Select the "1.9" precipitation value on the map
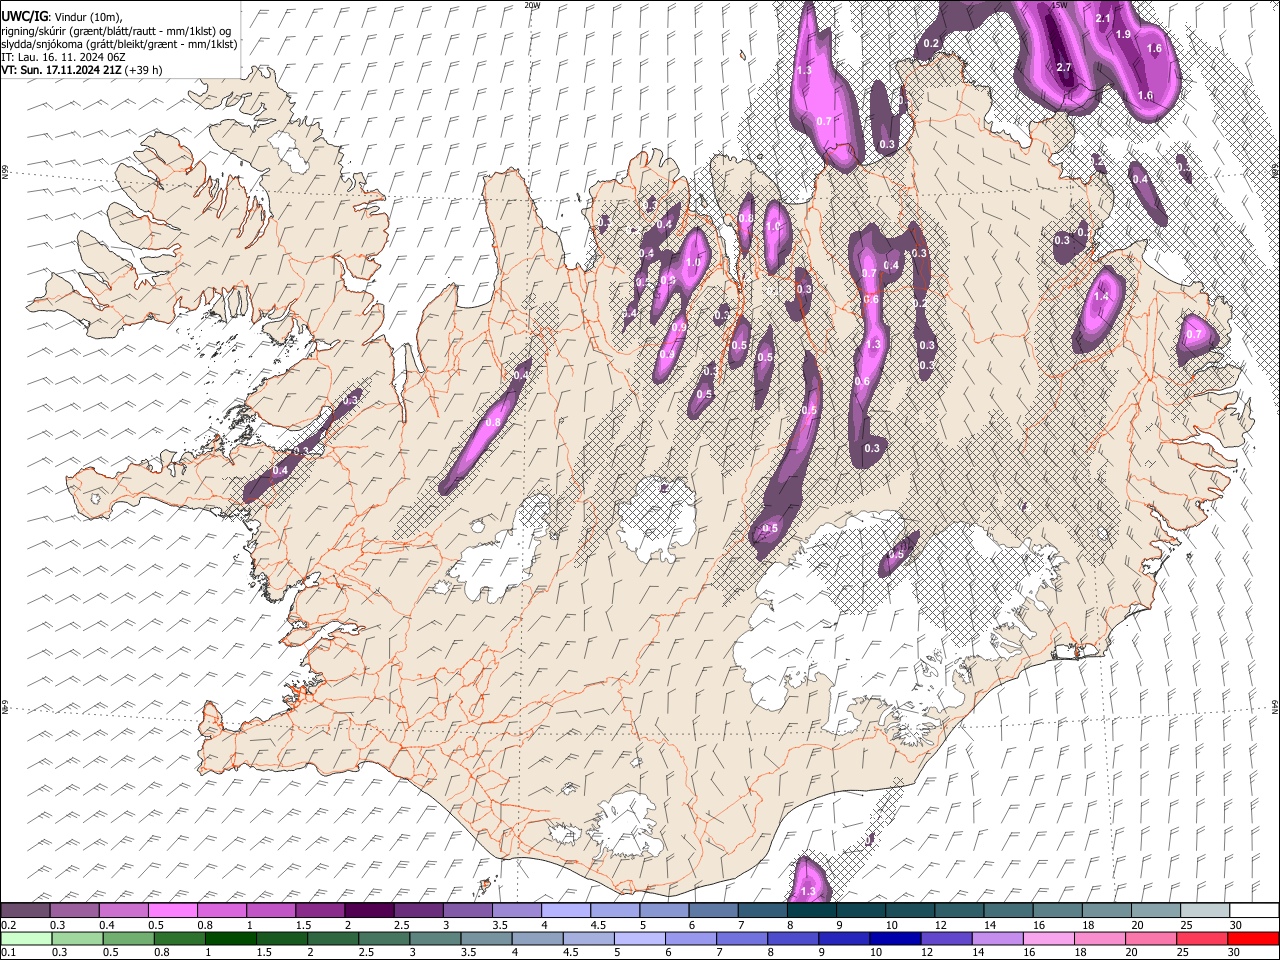Screen dimensions: 1280x960 [1123, 34]
